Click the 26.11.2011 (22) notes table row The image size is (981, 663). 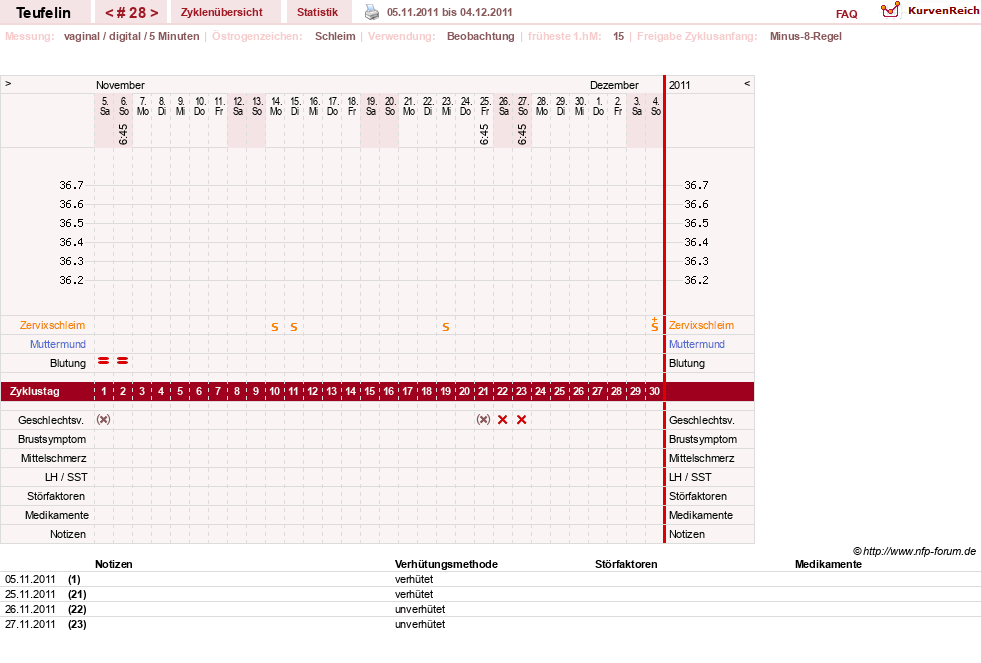tap(490, 609)
